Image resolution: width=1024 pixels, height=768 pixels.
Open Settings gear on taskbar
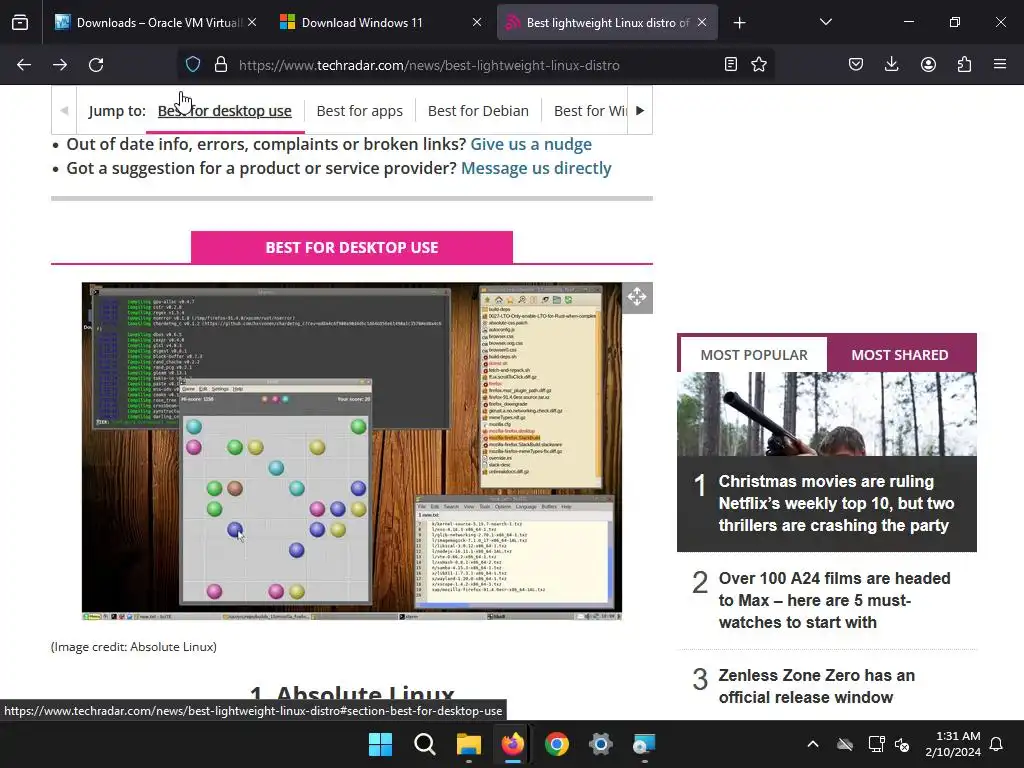pyautogui.click(x=601, y=744)
